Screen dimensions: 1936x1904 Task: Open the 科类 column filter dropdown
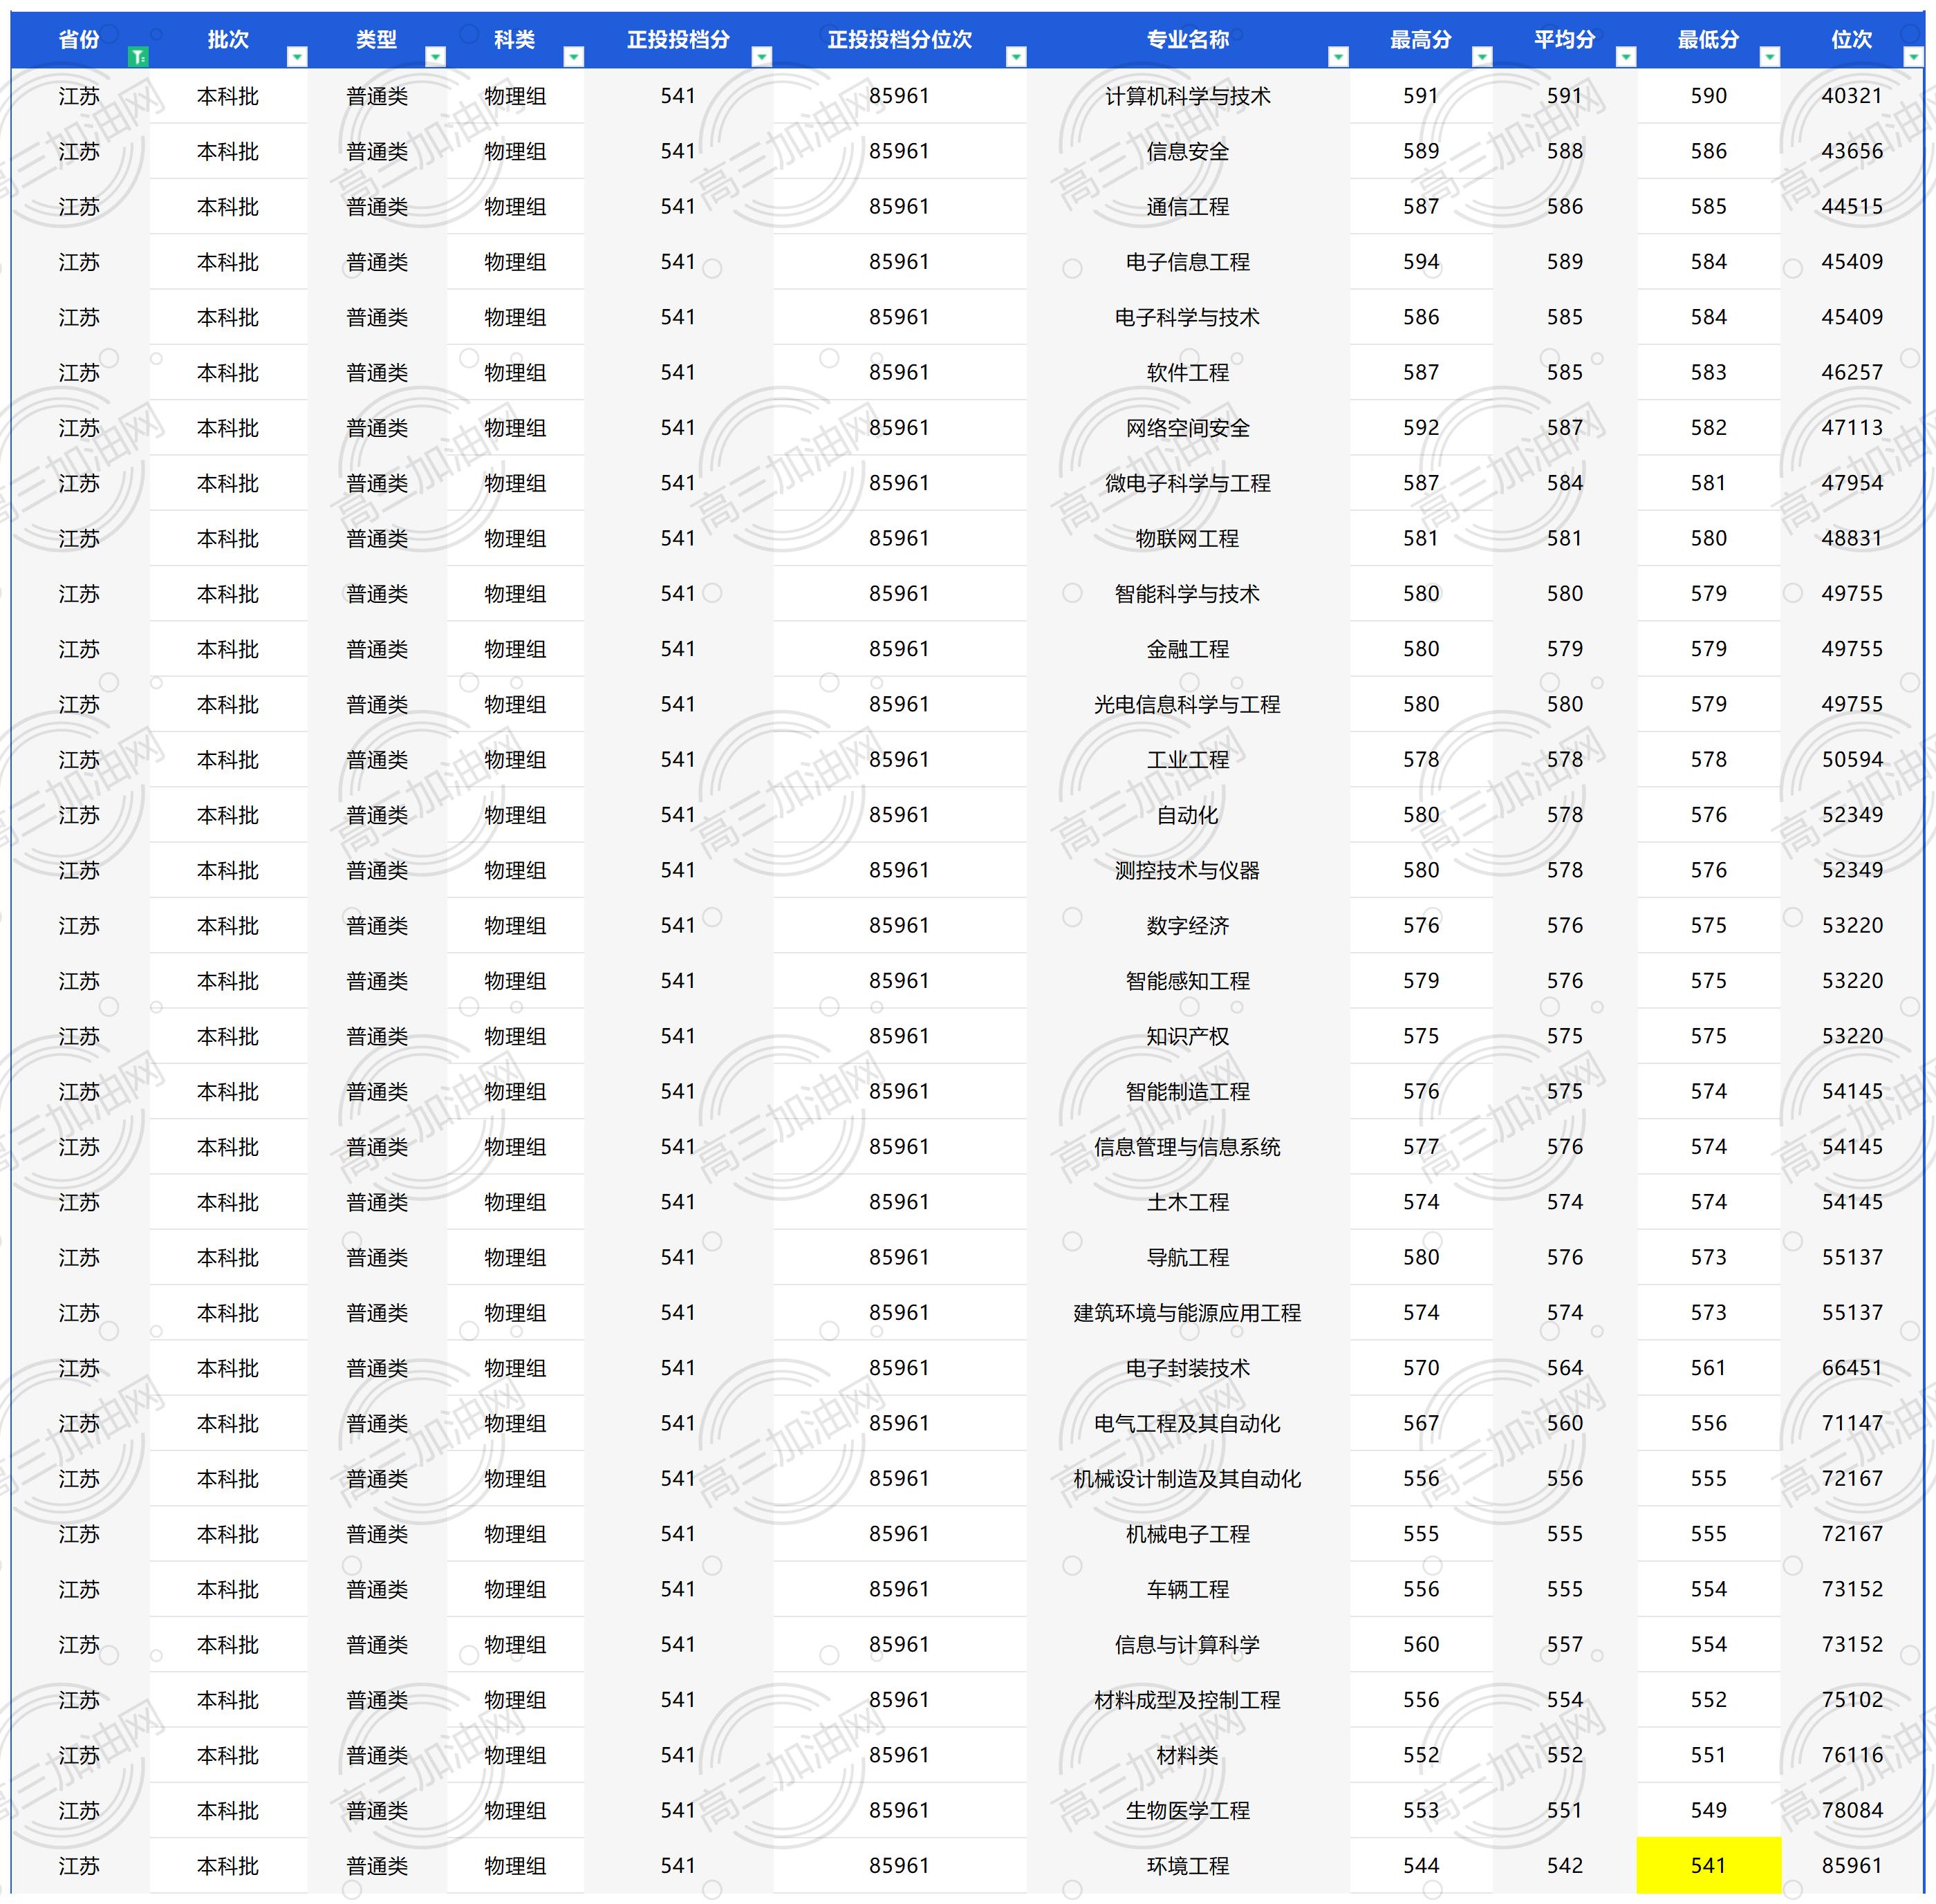coord(574,57)
